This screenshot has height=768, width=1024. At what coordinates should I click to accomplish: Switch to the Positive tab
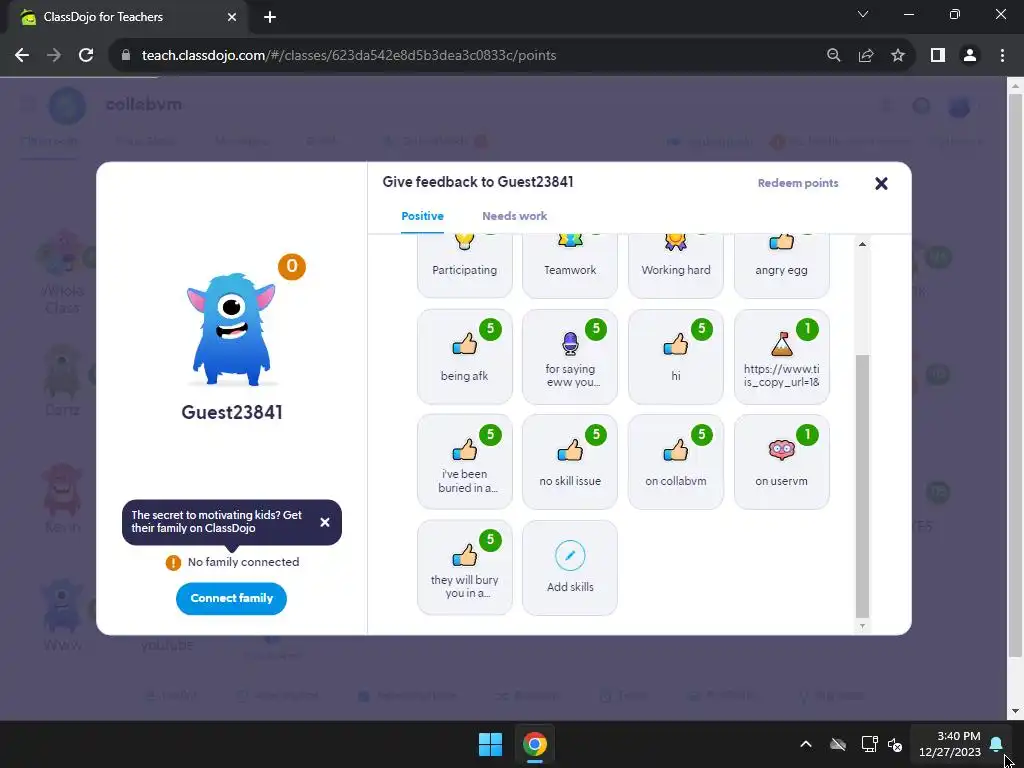423,216
